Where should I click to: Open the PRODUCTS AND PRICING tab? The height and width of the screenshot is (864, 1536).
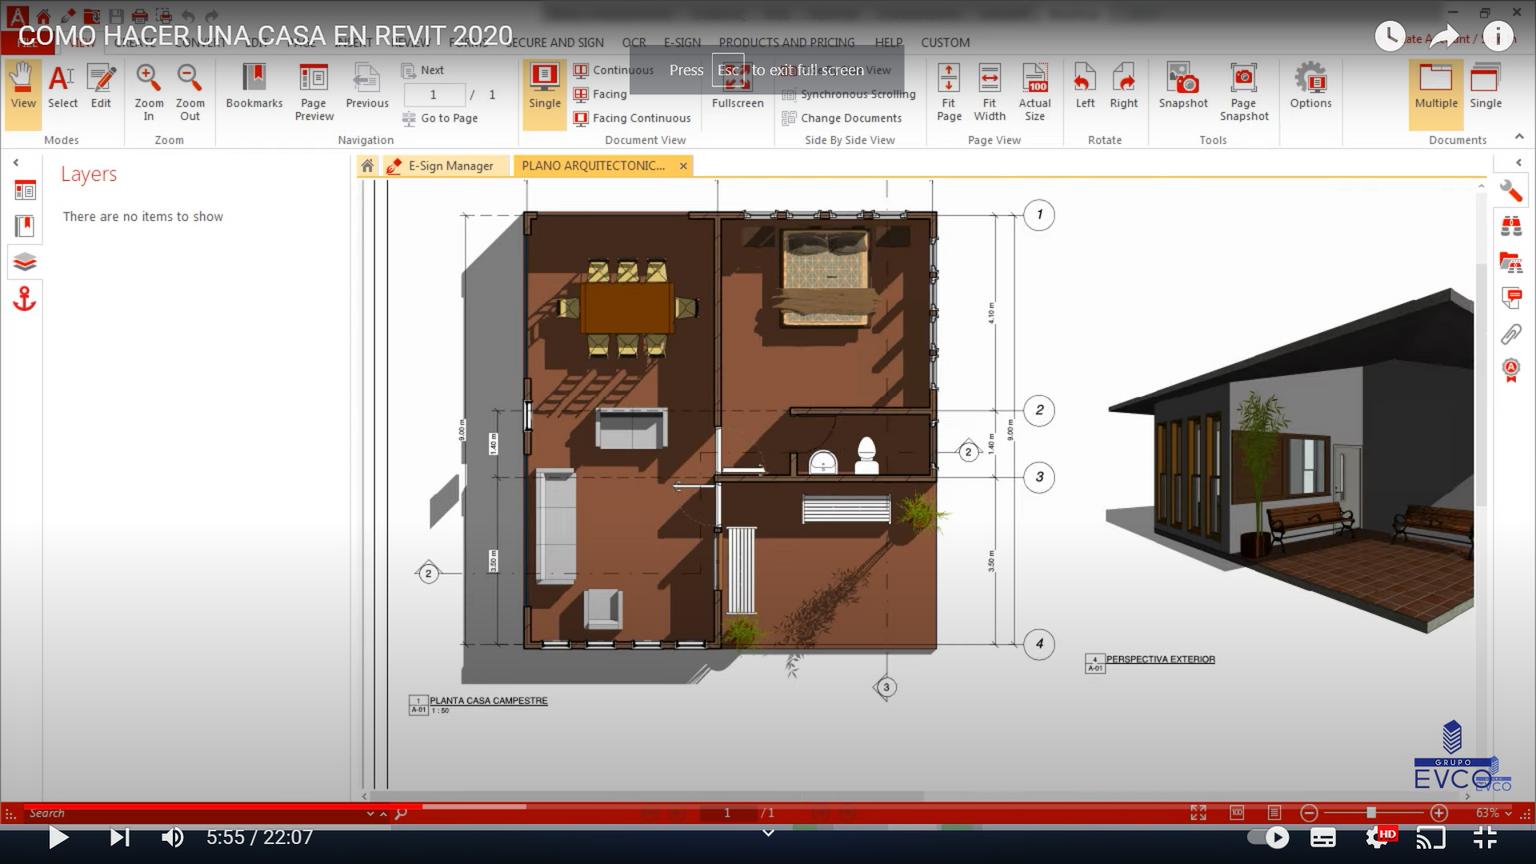coord(787,43)
